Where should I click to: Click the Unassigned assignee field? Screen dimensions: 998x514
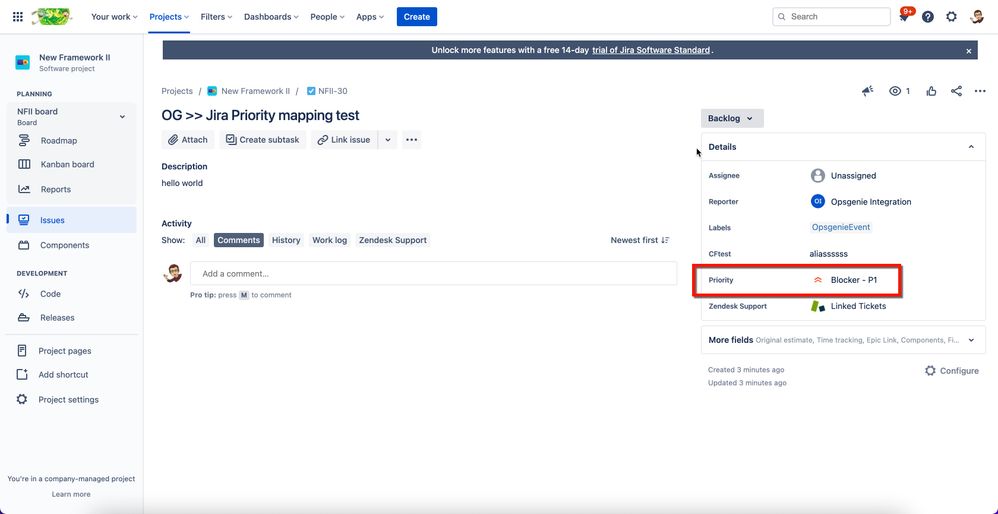coord(853,176)
